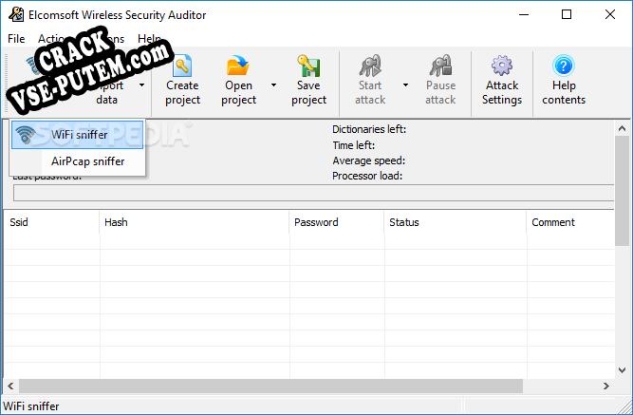Save the project using Save project icon
Screen dimensions: 633x415
tap(309, 66)
